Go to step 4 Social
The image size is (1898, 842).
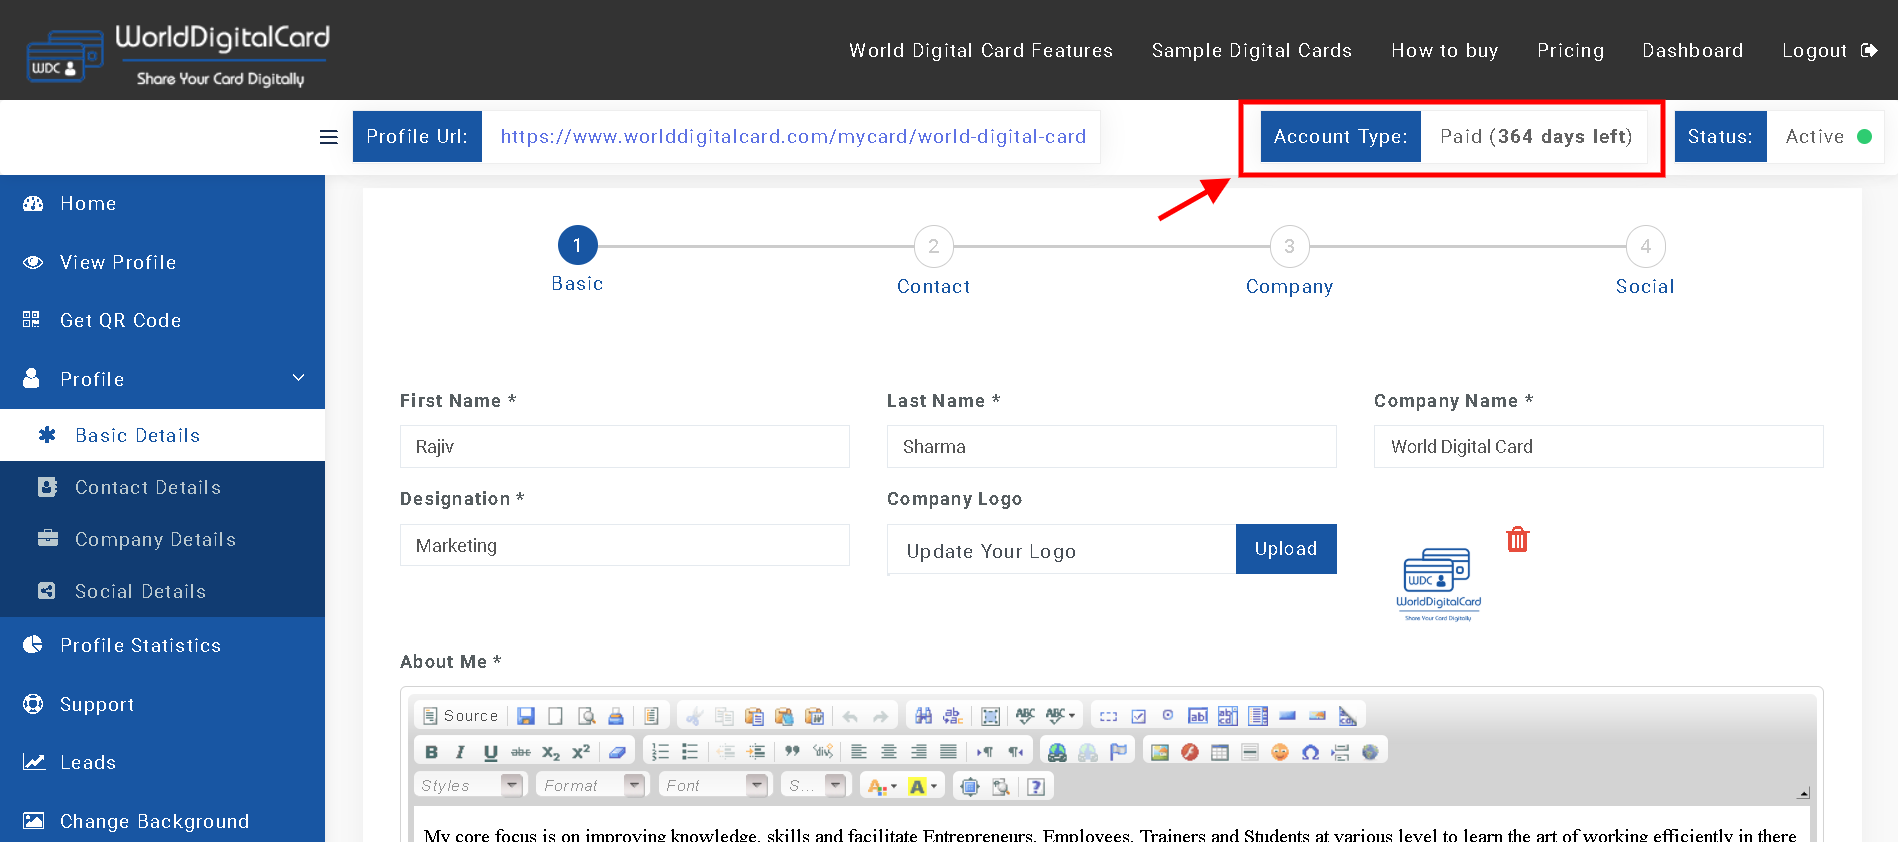[x=1645, y=246]
